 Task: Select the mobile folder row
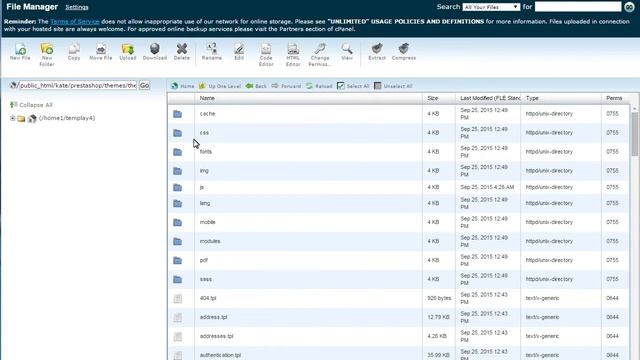click(x=398, y=222)
